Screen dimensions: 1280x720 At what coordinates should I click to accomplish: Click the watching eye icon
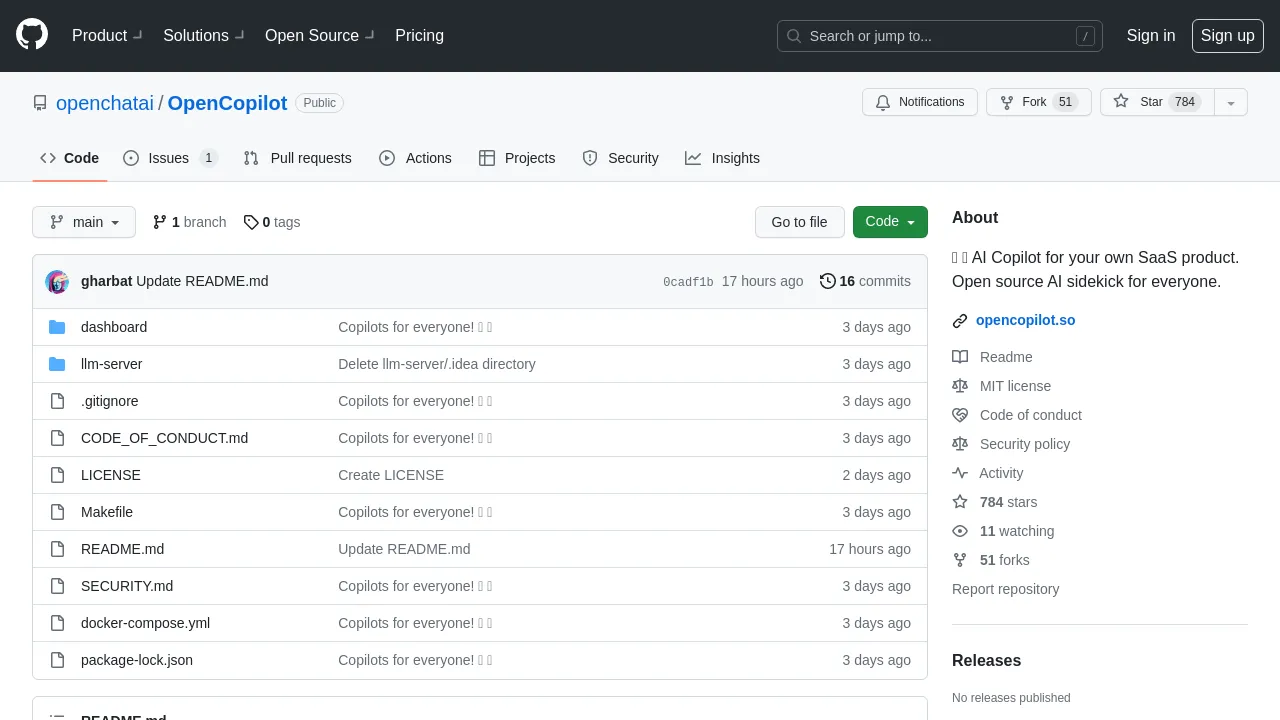tap(960, 531)
